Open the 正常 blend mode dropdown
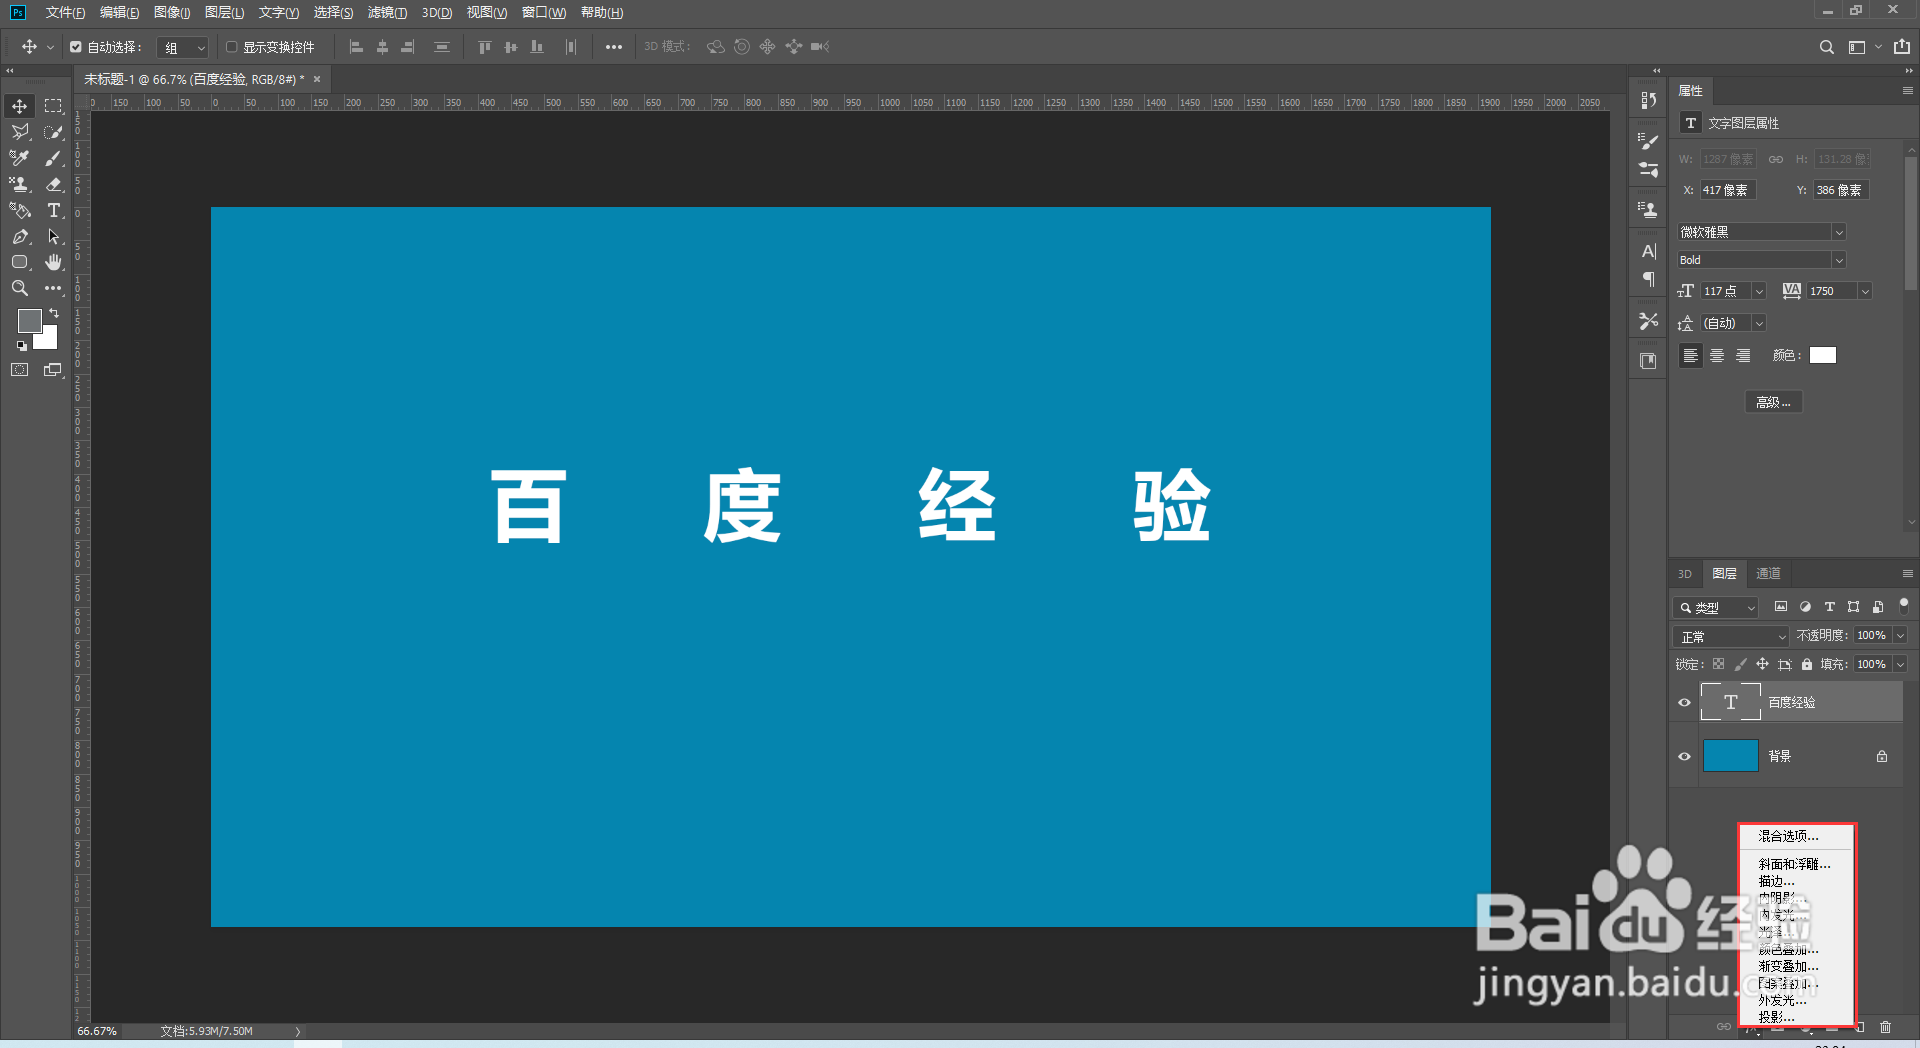Viewport: 1920px width, 1048px height. click(x=1730, y=635)
